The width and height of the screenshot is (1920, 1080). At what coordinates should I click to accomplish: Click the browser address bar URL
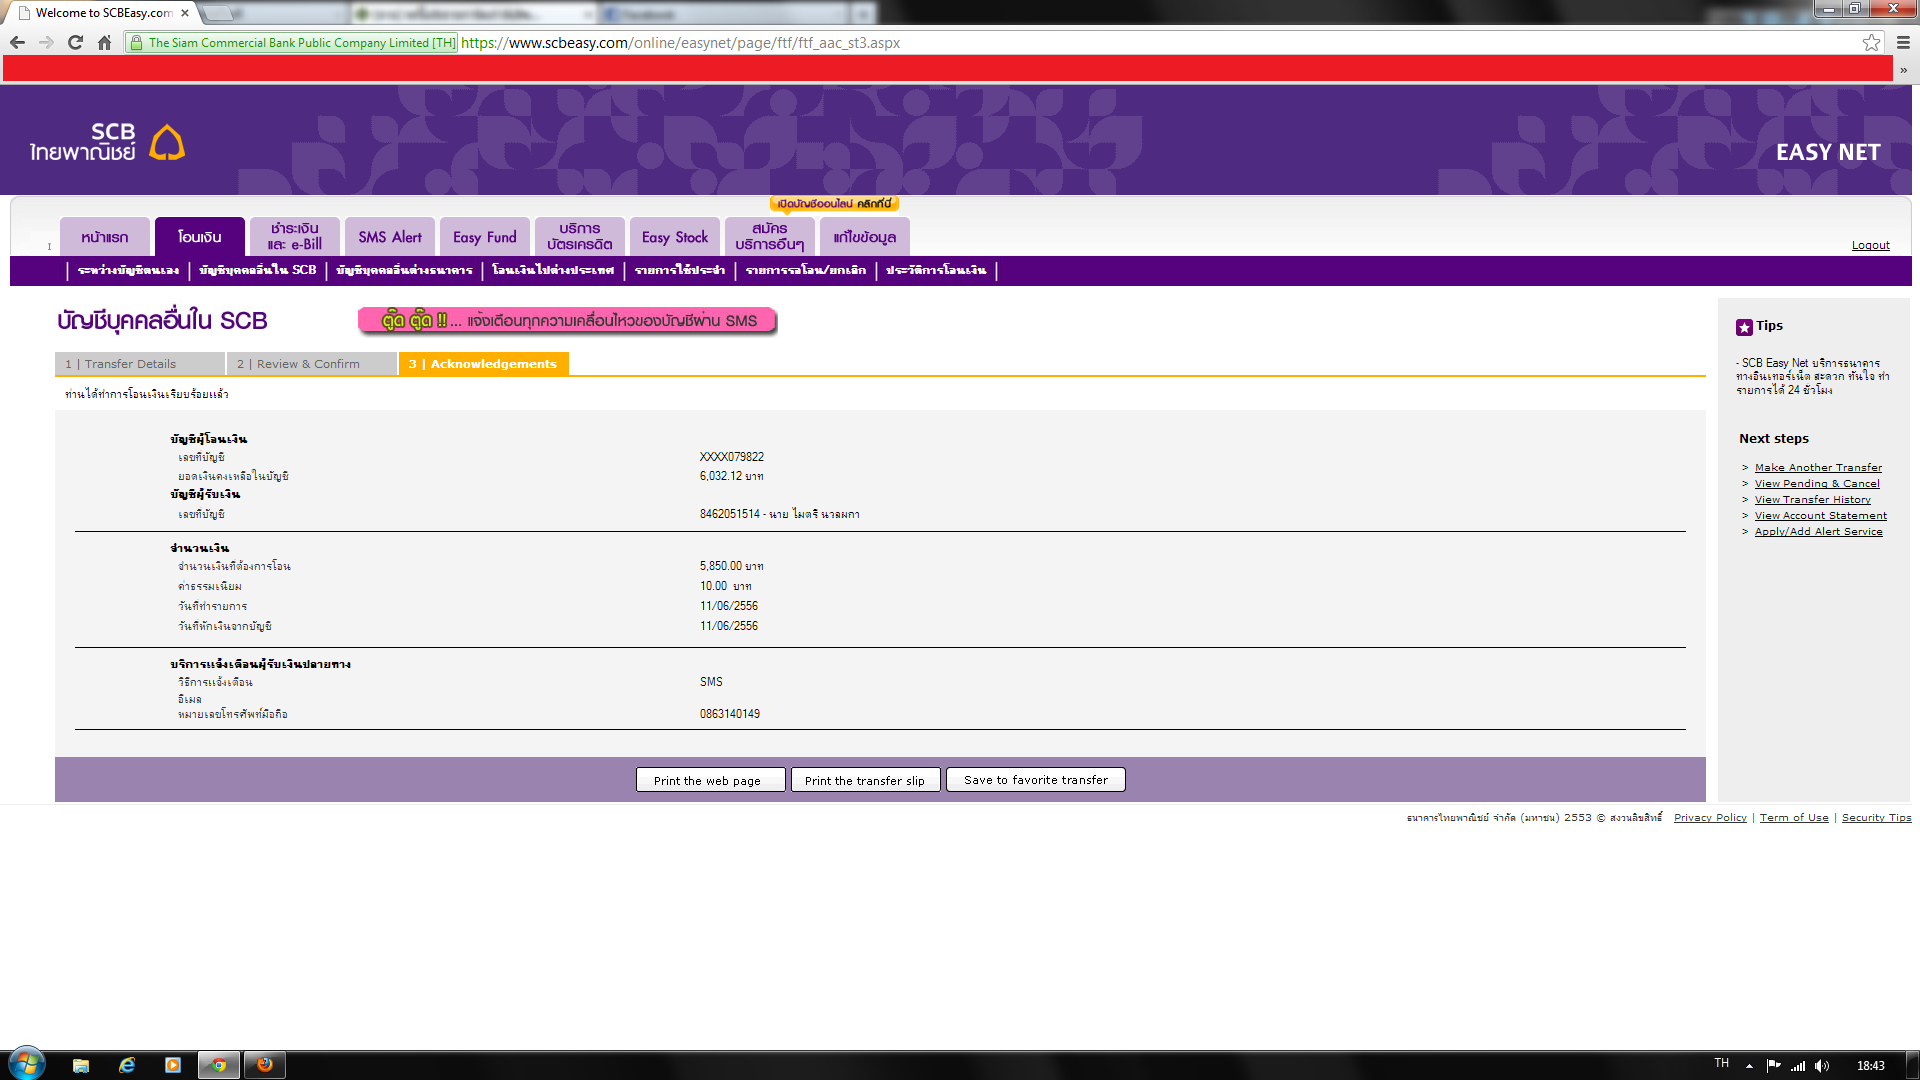pyautogui.click(x=680, y=43)
